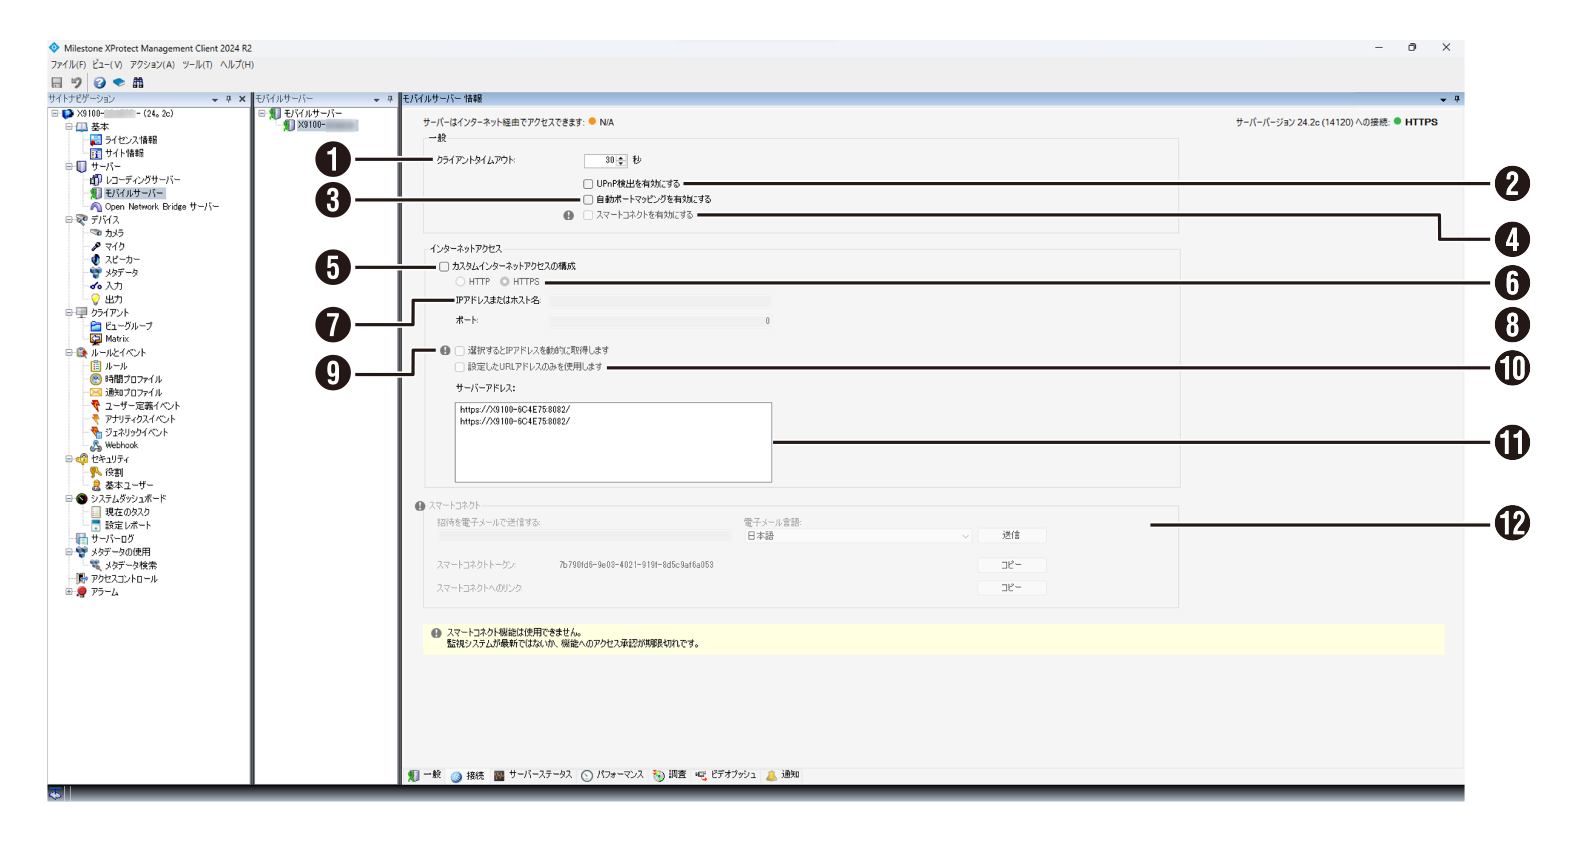Click the ポート field
This screenshot has width=1594, height=841.
(x=660, y=321)
